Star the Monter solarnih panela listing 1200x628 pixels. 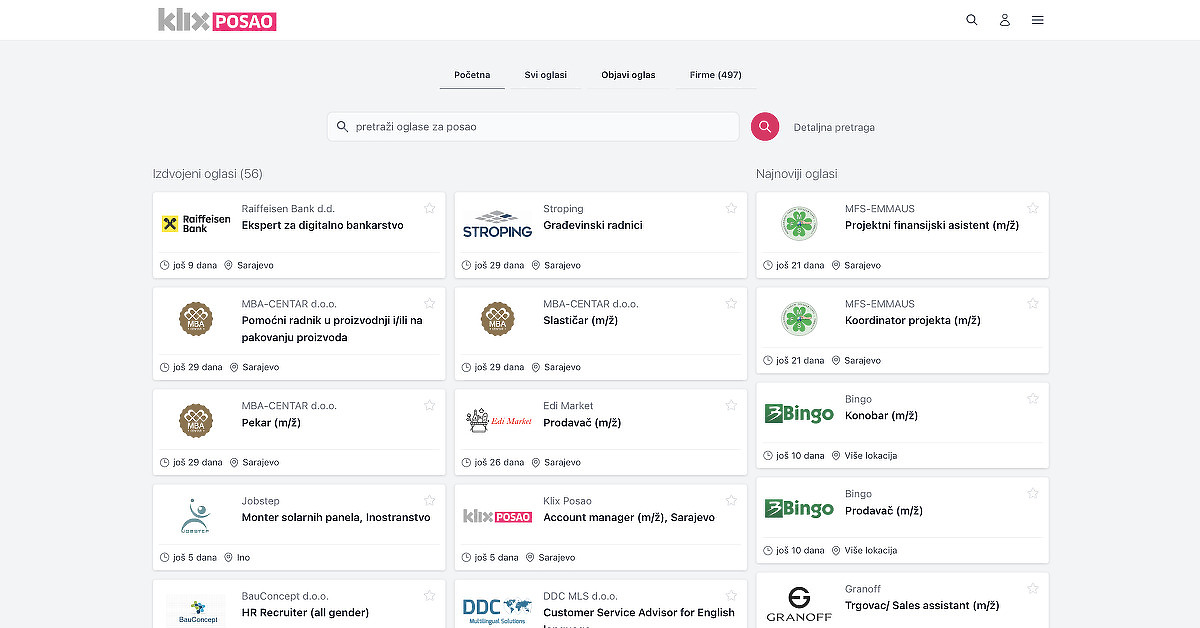(x=429, y=500)
